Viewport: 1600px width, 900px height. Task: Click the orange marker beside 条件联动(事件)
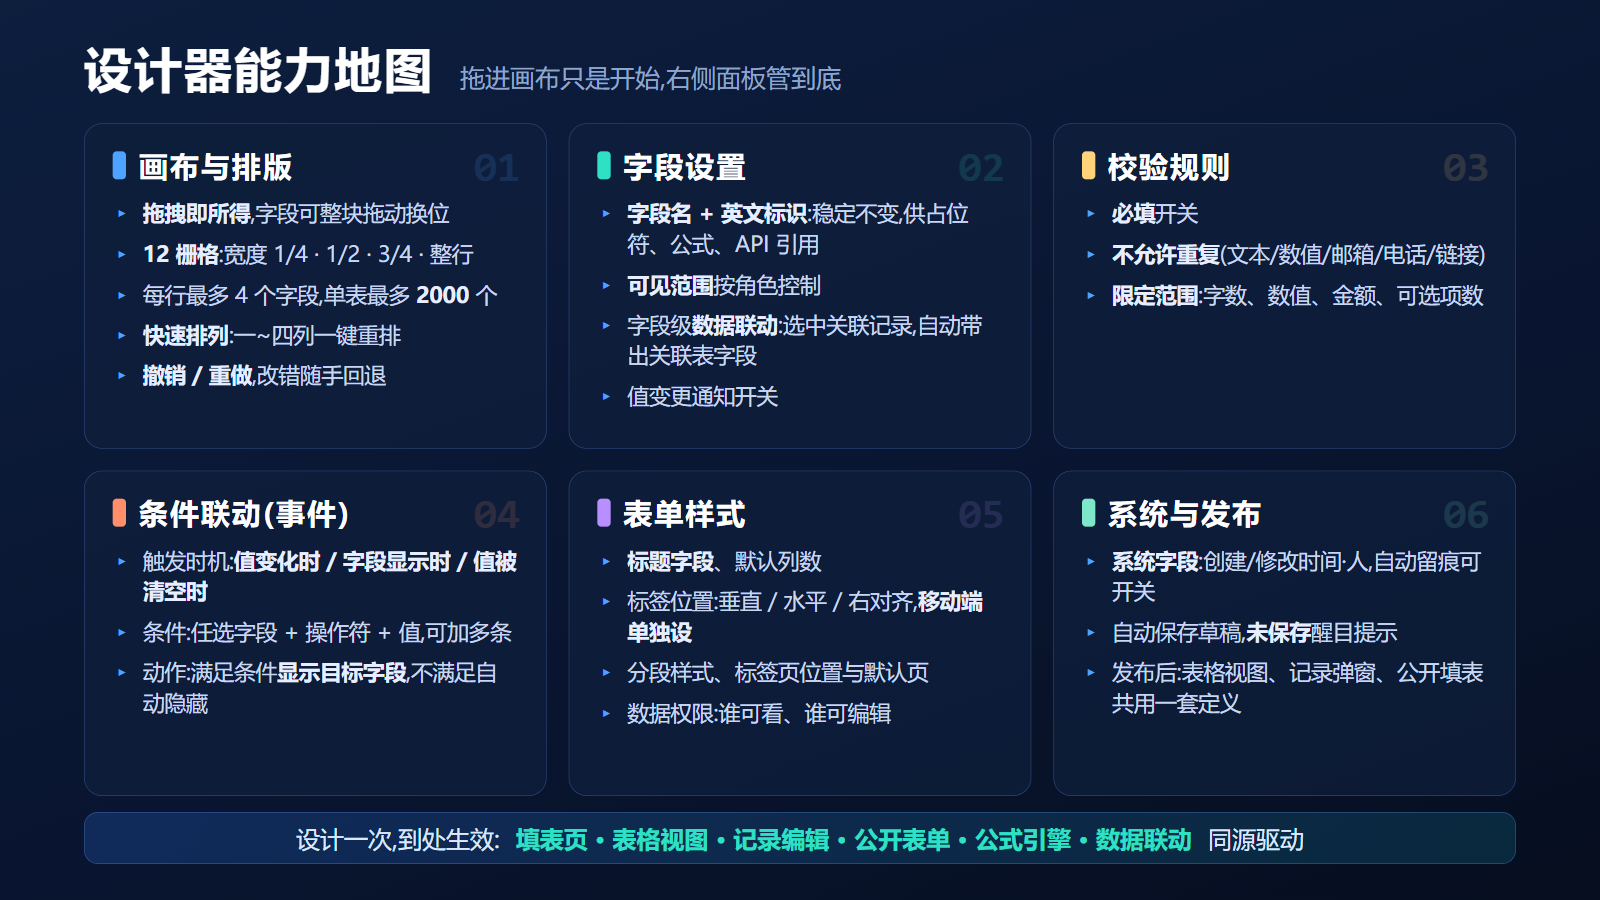coord(119,513)
